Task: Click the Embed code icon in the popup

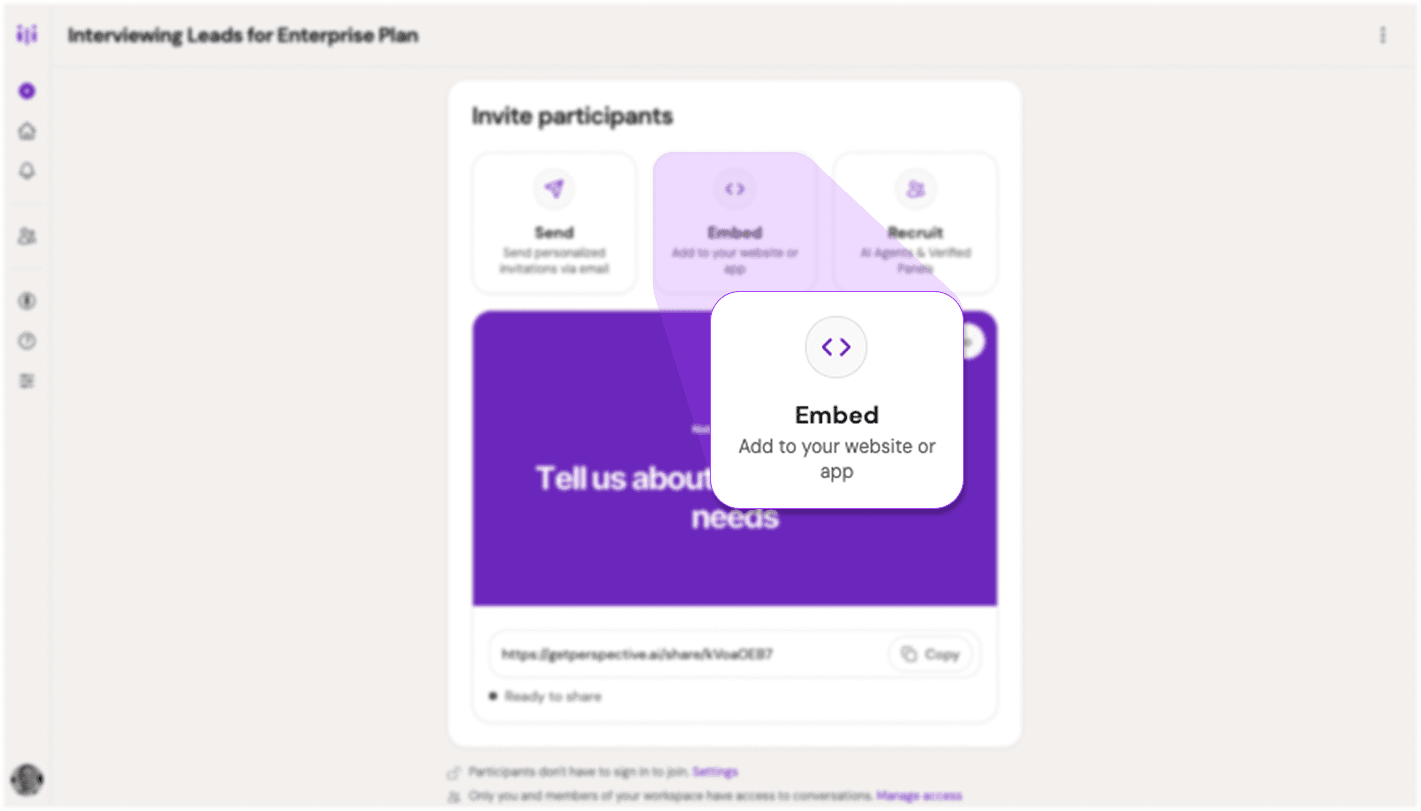Action: coord(836,346)
